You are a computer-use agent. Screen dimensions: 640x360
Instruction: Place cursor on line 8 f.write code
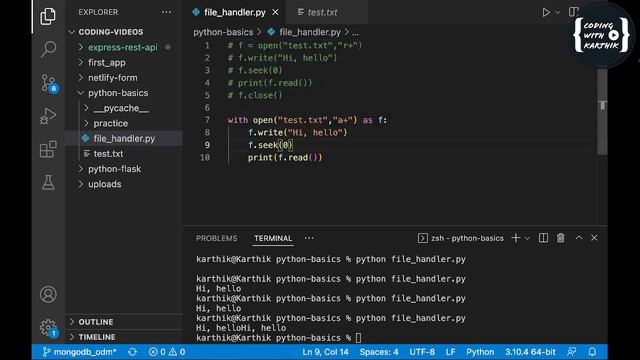(297, 133)
